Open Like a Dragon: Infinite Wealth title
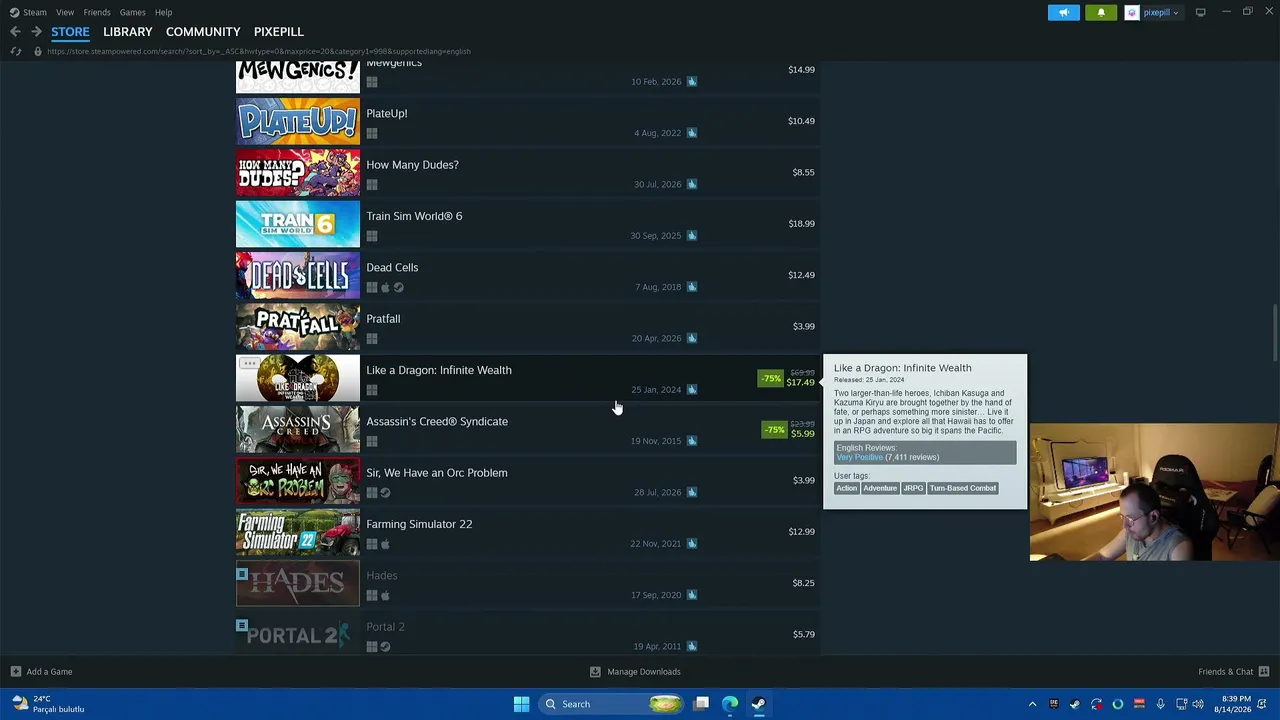Viewport: 1280px width, 720px height. tap(439, 370)
